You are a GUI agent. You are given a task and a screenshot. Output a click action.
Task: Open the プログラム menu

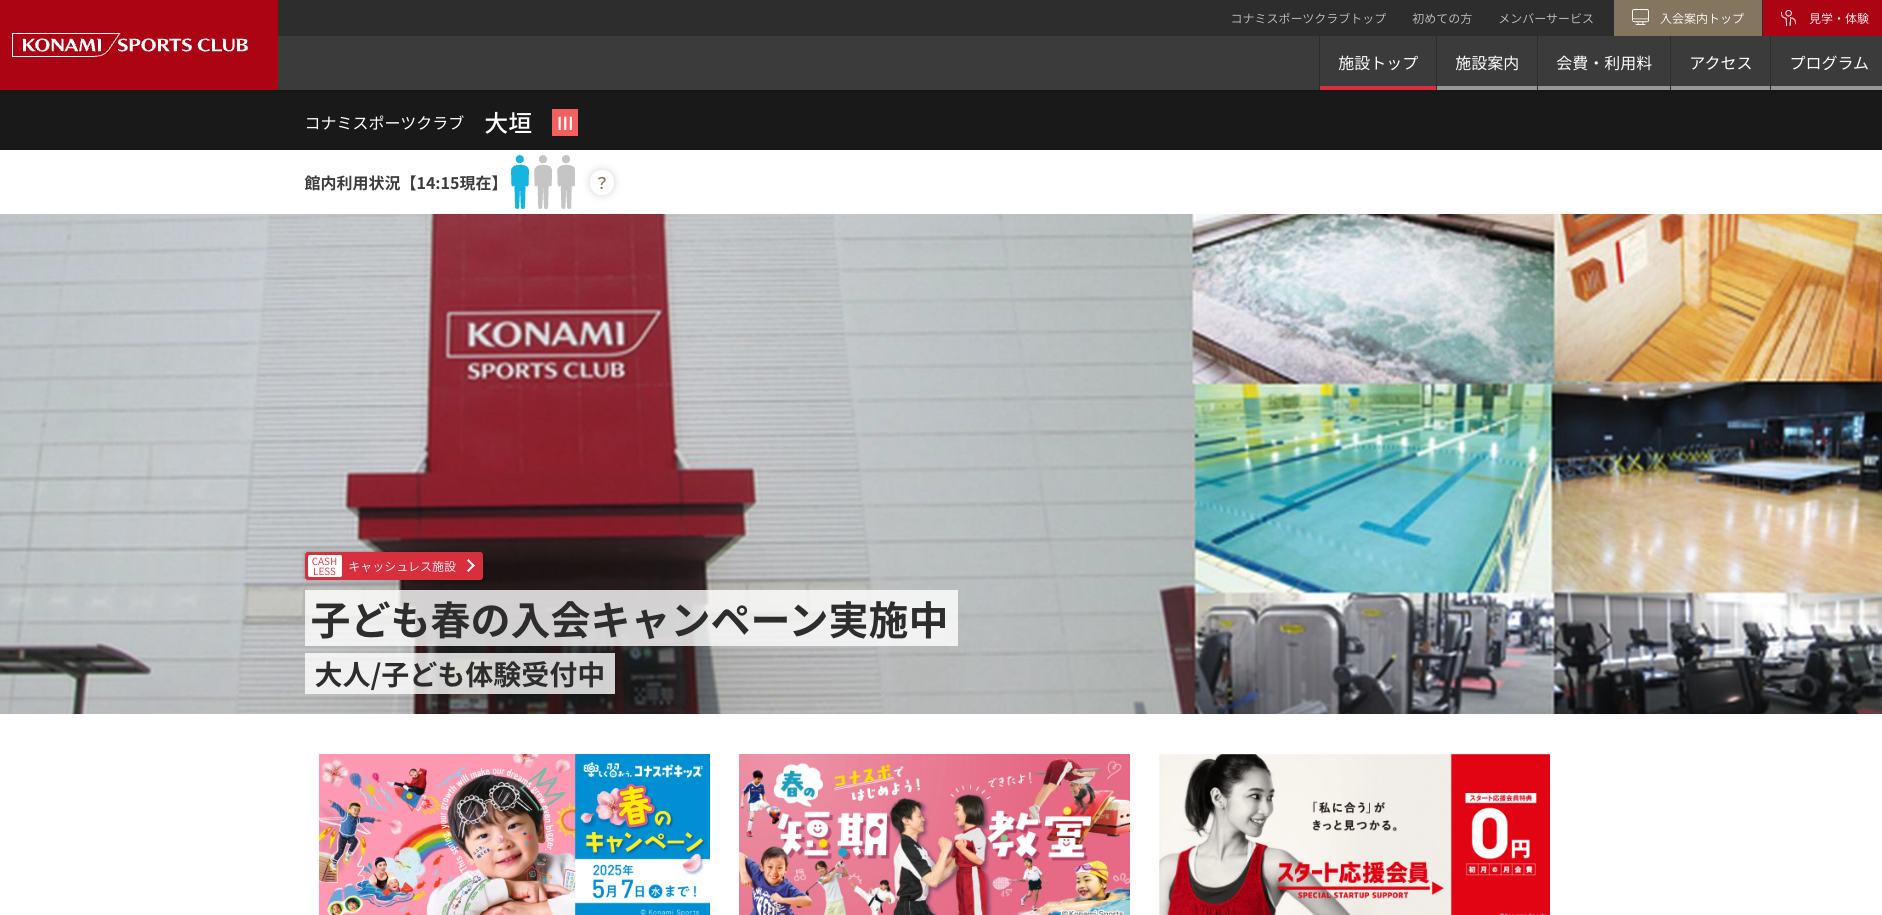pyautogui.click(x=1828, y=63)
